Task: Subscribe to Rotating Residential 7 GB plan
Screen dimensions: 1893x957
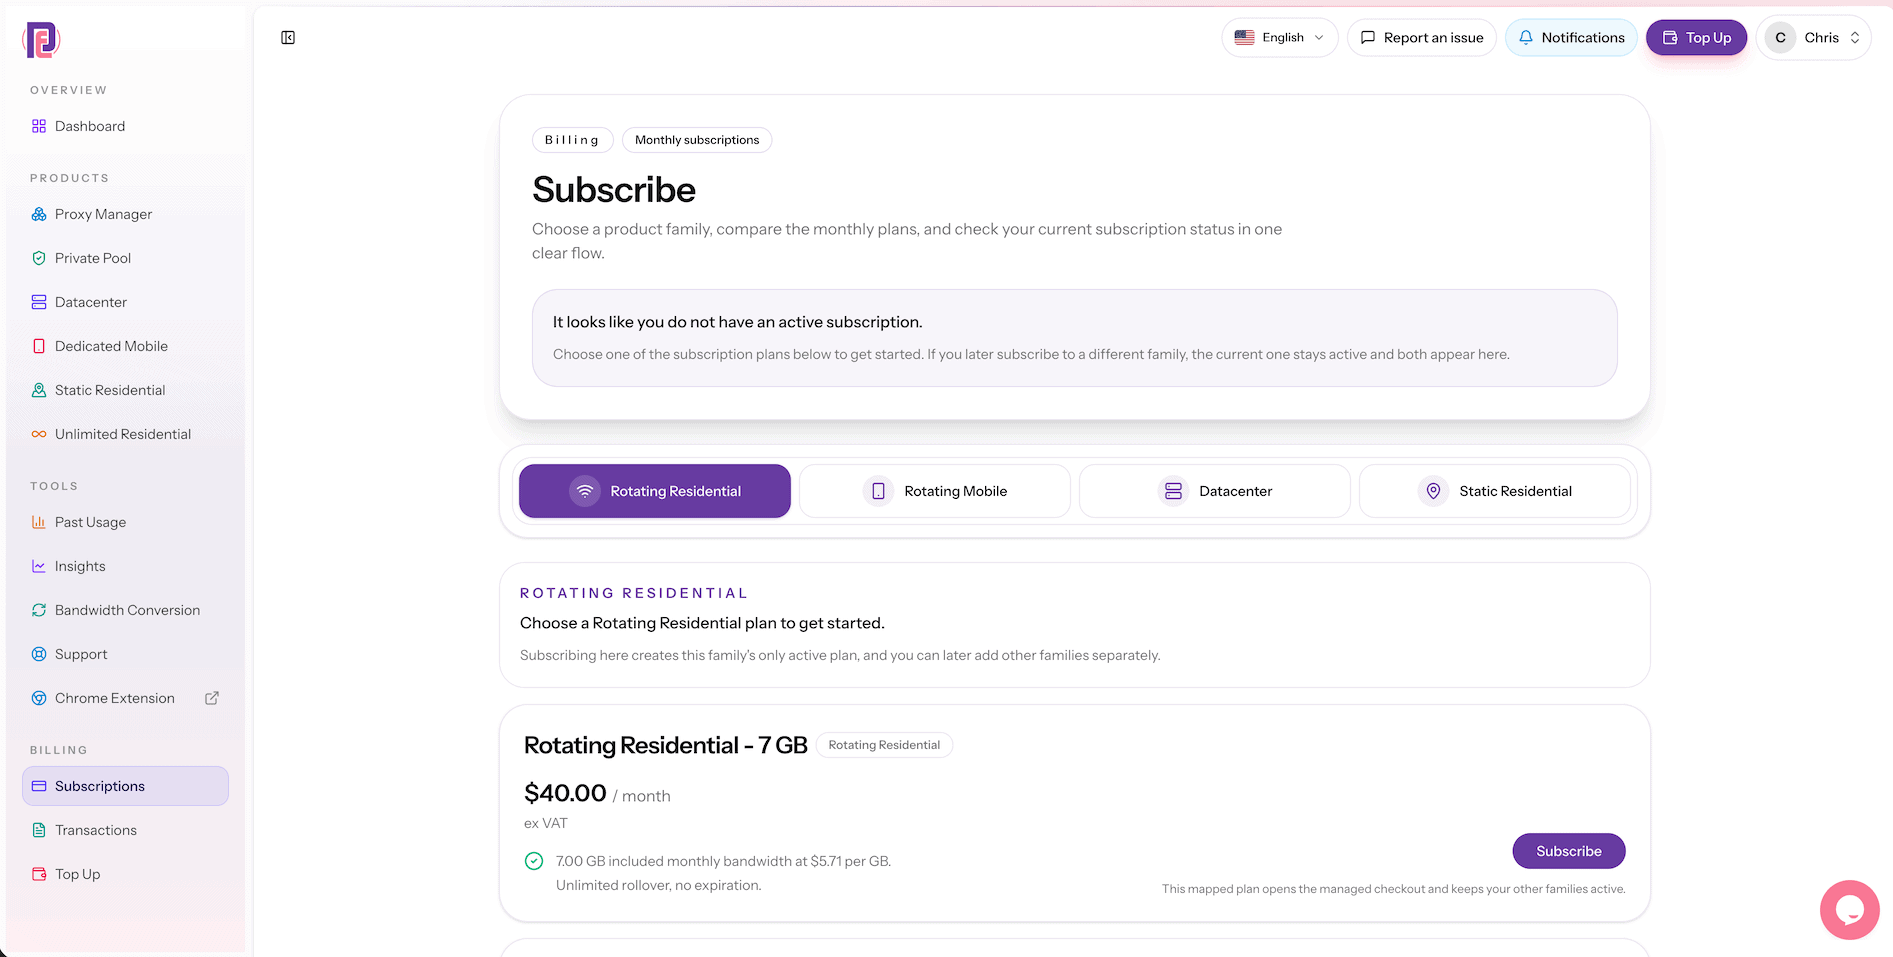Action: tap(1568, 851)
